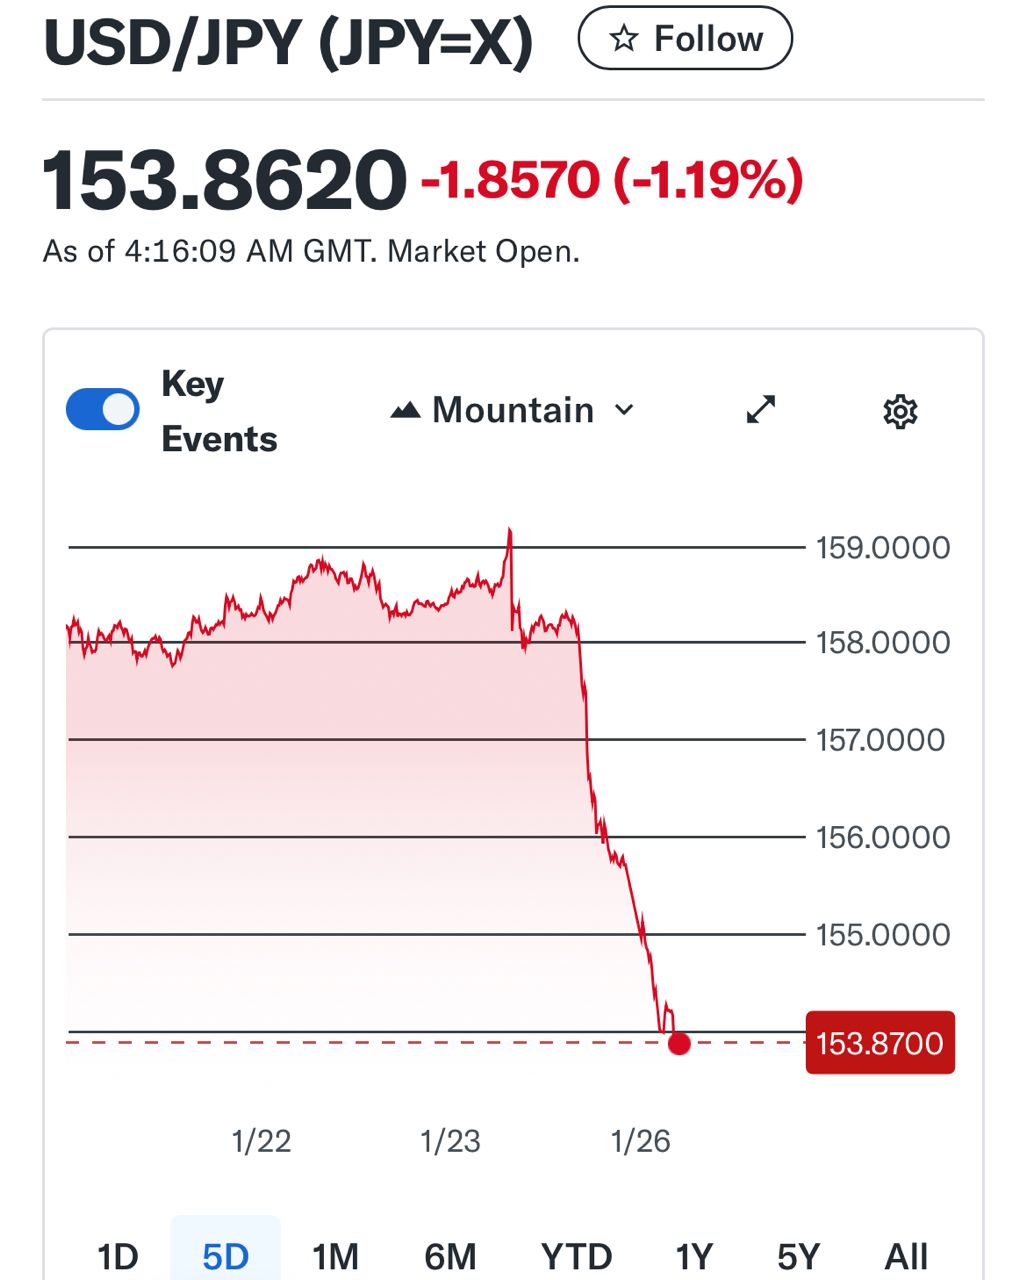This screenshot has width=1027, height=1280.
Task: Click the red current-price dot on chart
Action: pos(679,1044)
